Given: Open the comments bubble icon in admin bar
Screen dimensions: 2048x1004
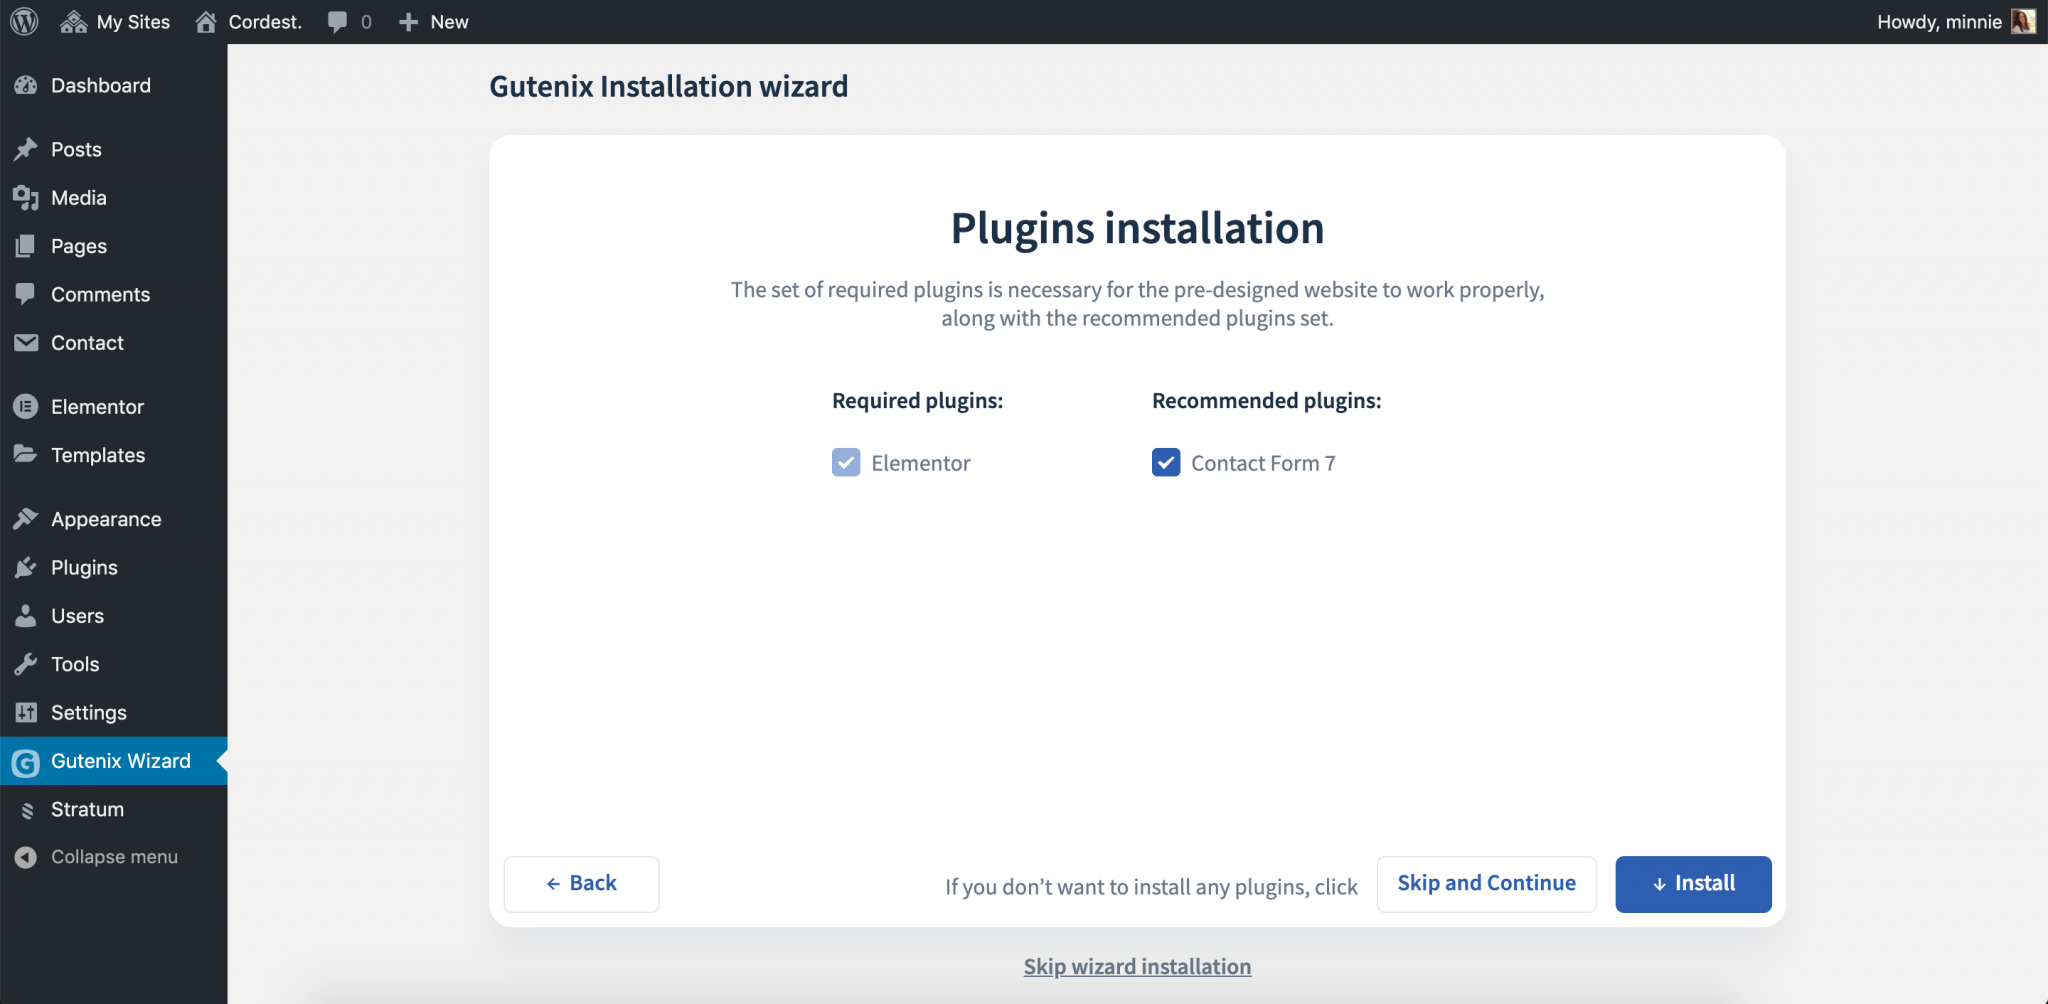Looking at the screenshot, I should coord(337,22).
